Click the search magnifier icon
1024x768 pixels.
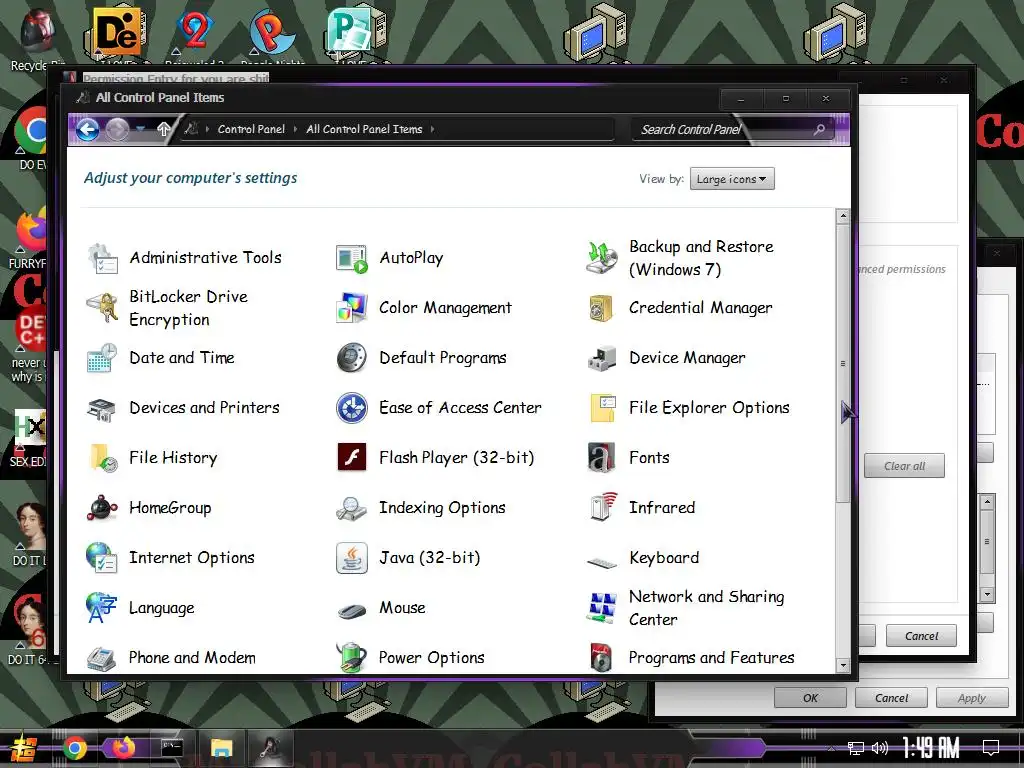point(819,129)
